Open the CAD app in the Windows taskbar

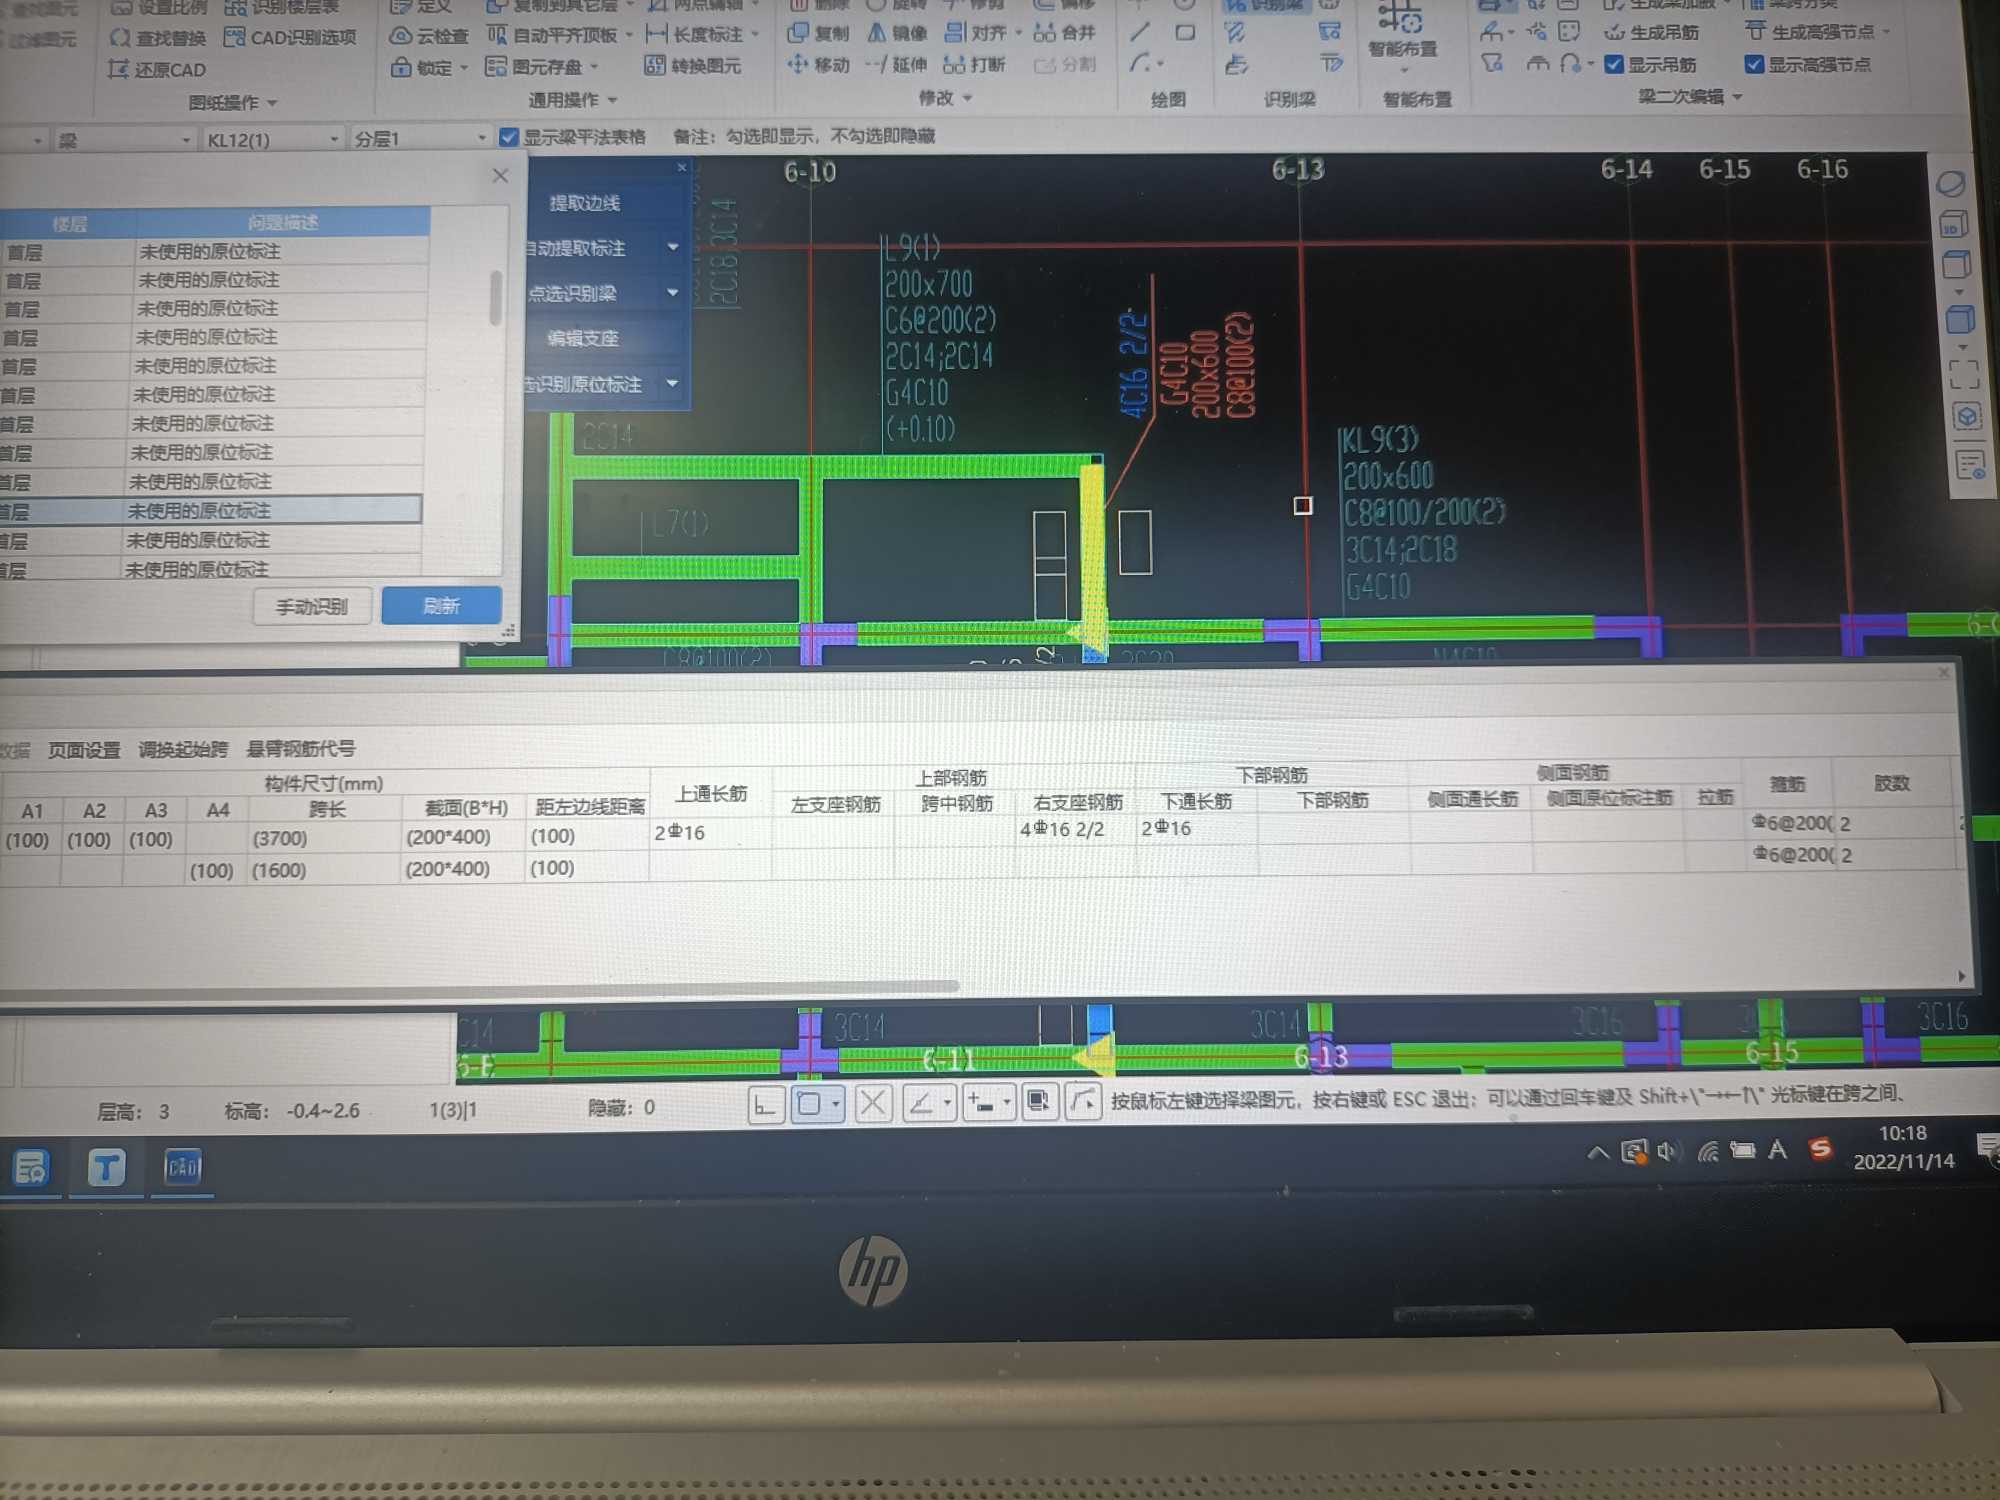click(x=183, y=1167)
